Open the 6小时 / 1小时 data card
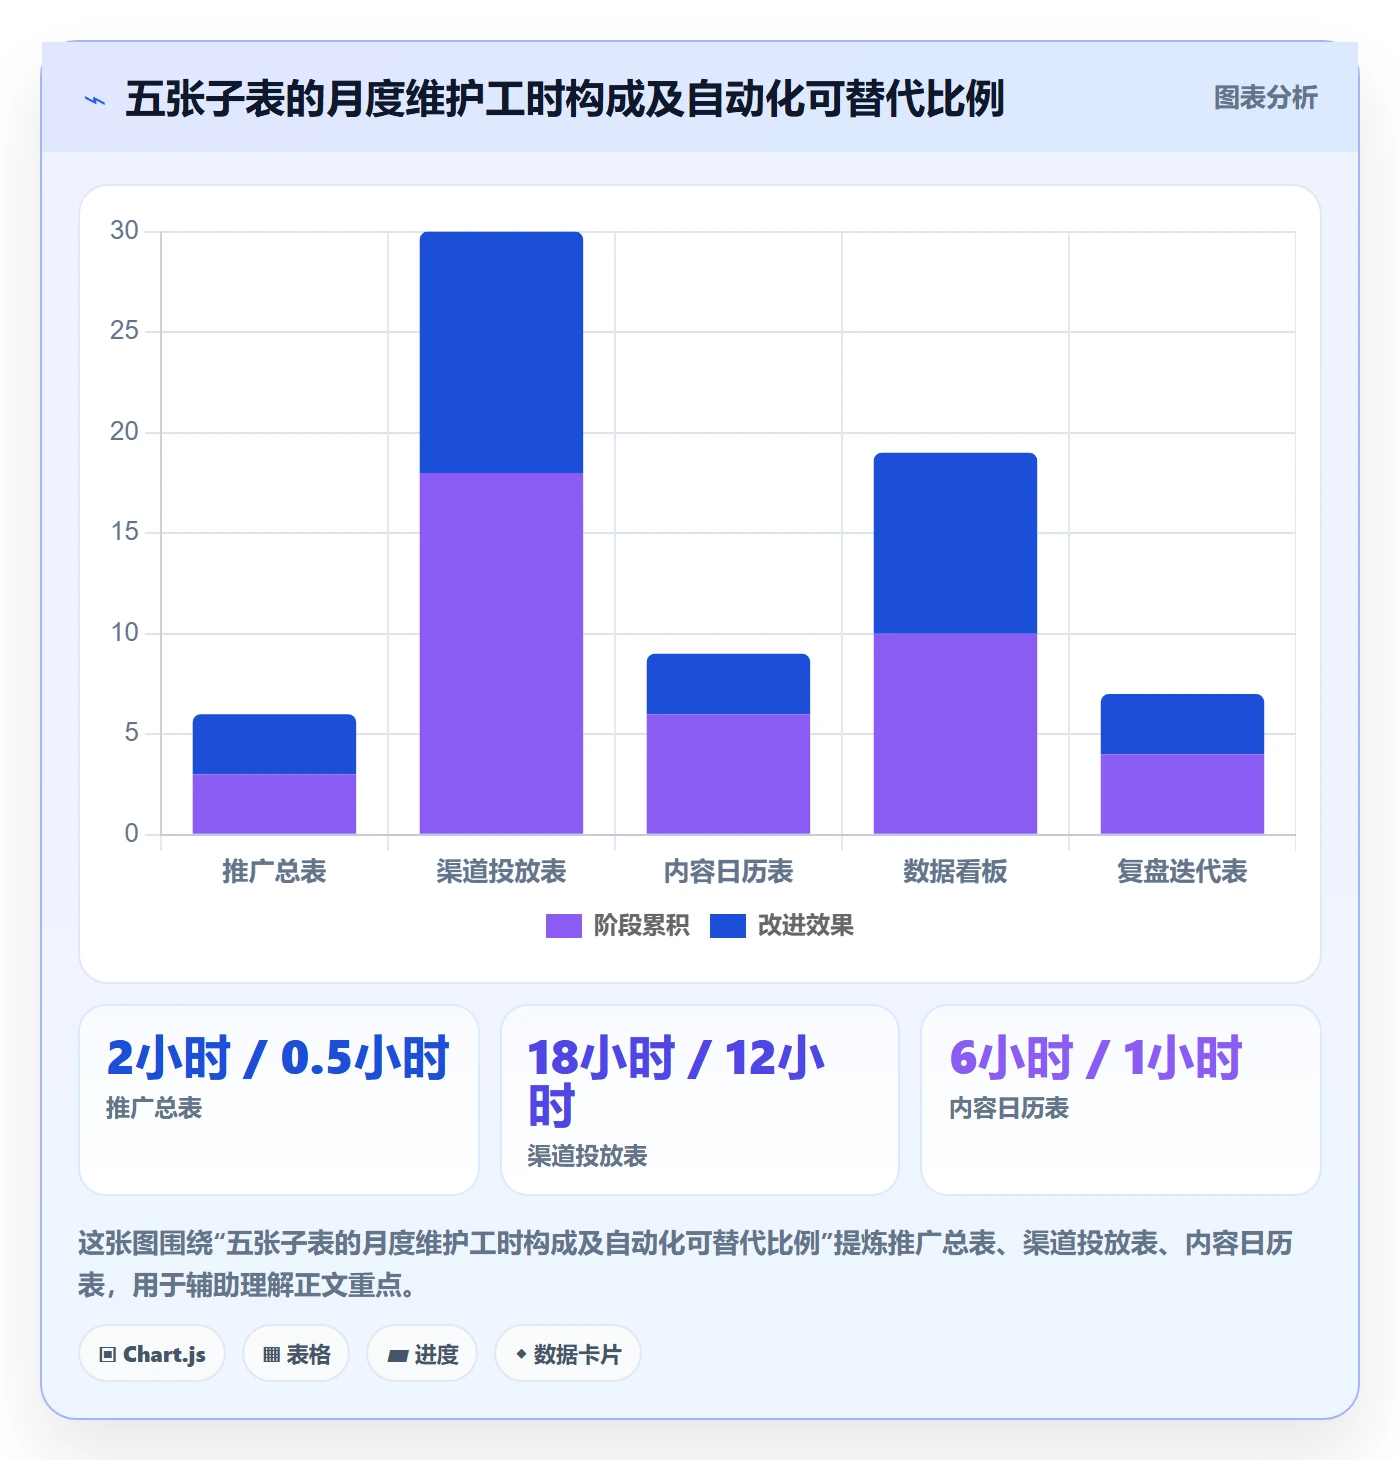1400x1460 pixels. pyautogui.click(x=1121, y=1099)
